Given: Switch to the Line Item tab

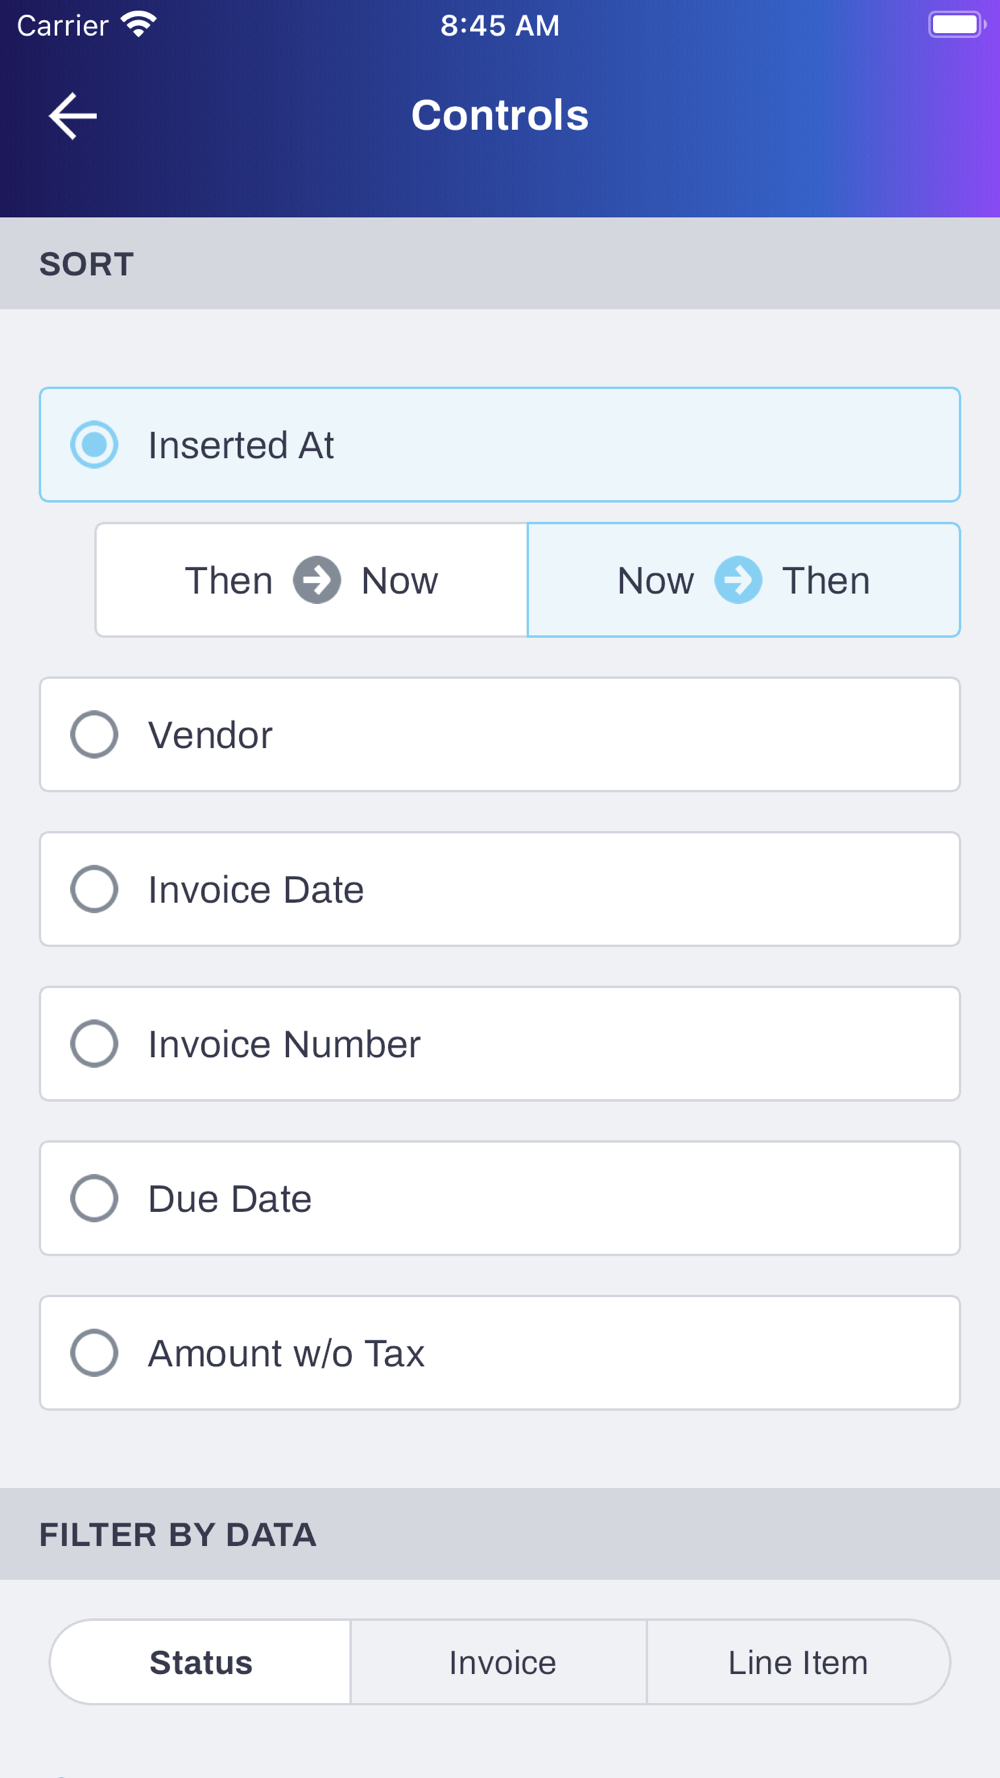Looking at the screenshot, I should (x=797, y=1662).
